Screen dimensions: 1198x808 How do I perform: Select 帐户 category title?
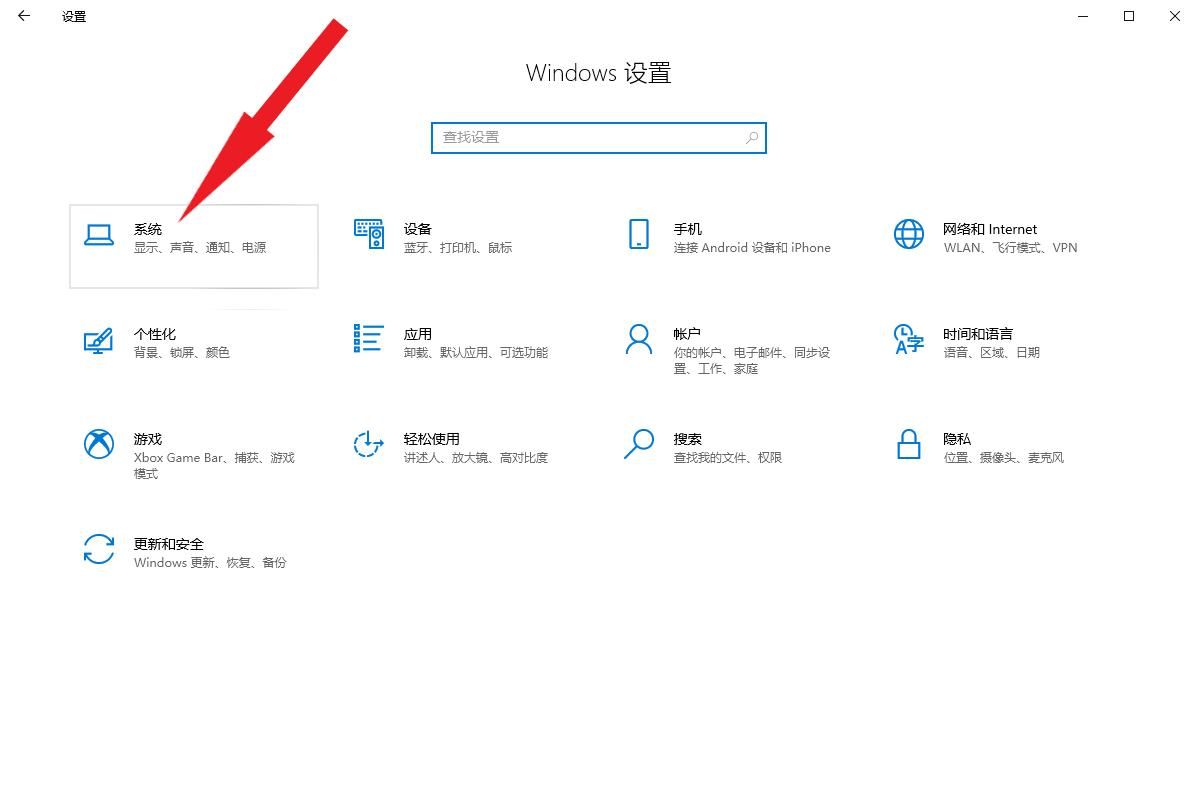pos(687,334)
